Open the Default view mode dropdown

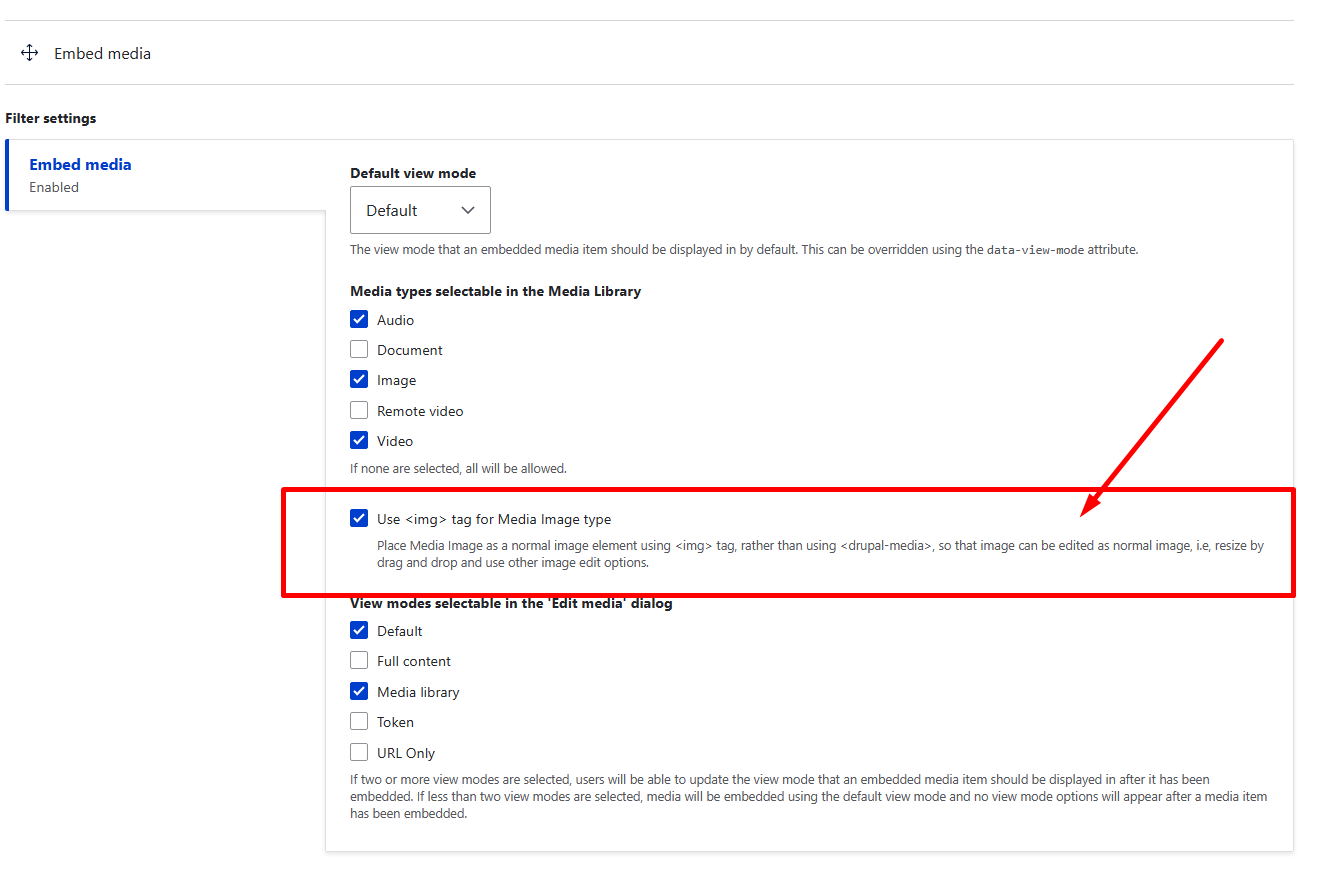(420, 210)
